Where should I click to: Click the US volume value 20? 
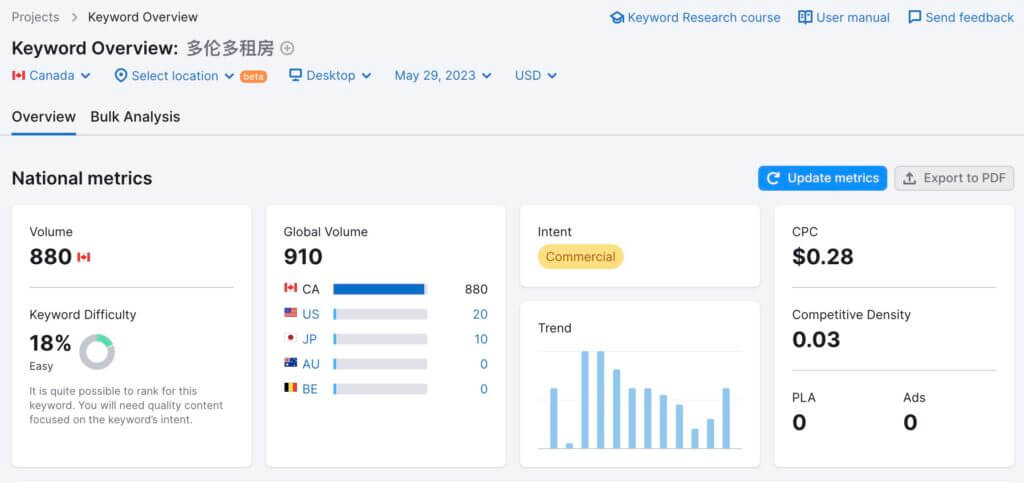(x=480, y=314)
